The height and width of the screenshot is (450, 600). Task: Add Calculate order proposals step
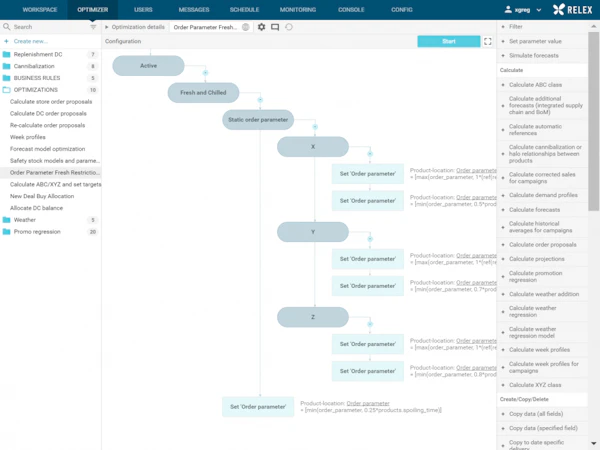pos(542,245)
